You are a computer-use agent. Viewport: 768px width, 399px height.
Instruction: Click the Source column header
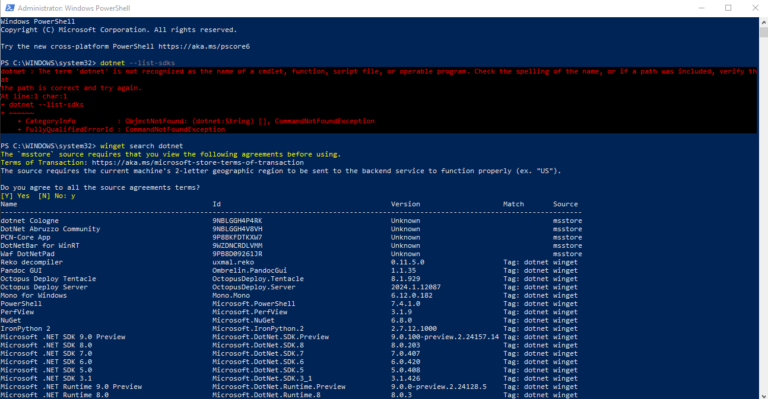pyautogui.click(x=565, y=204)
